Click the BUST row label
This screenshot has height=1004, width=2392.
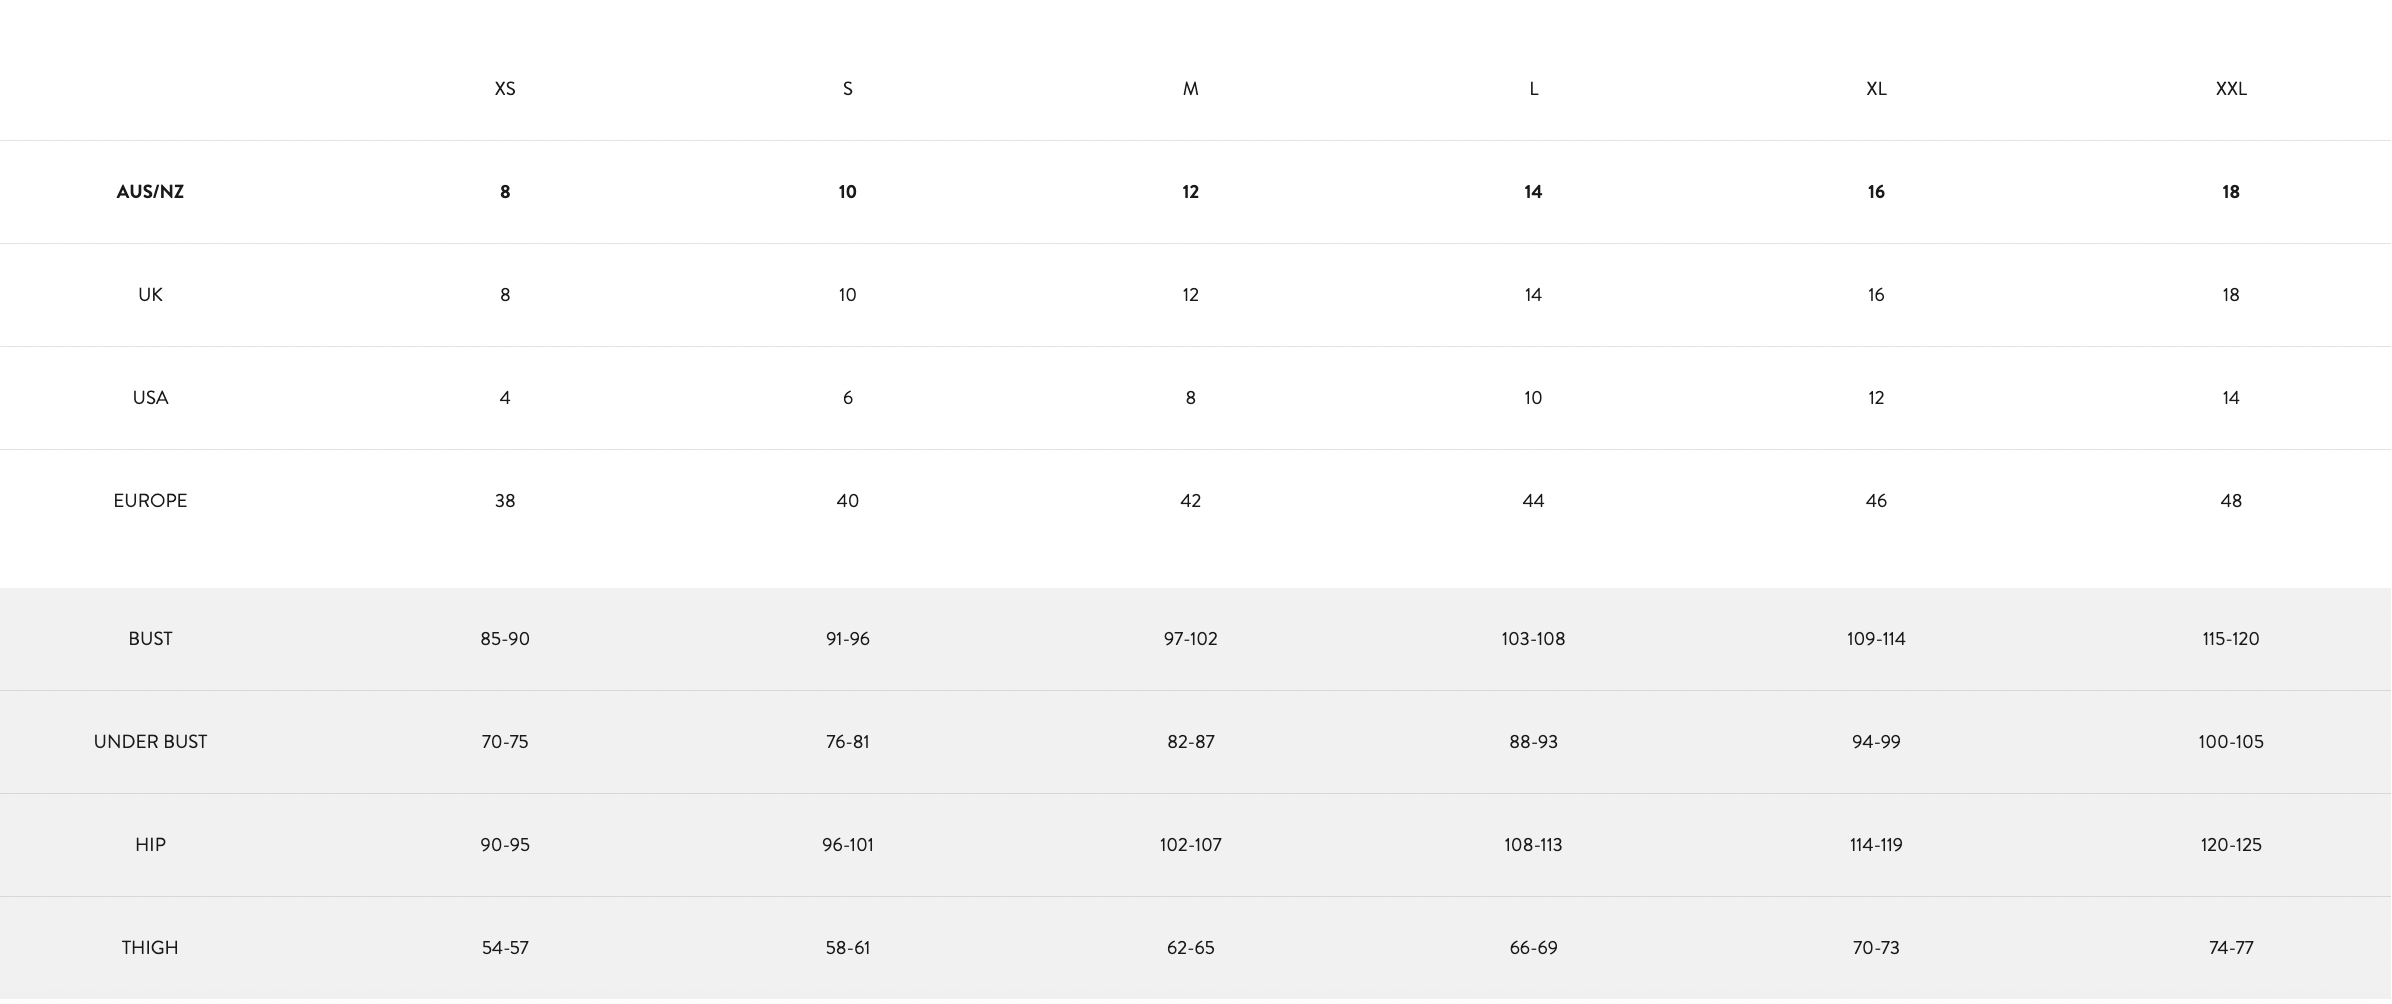pos(150,639)
